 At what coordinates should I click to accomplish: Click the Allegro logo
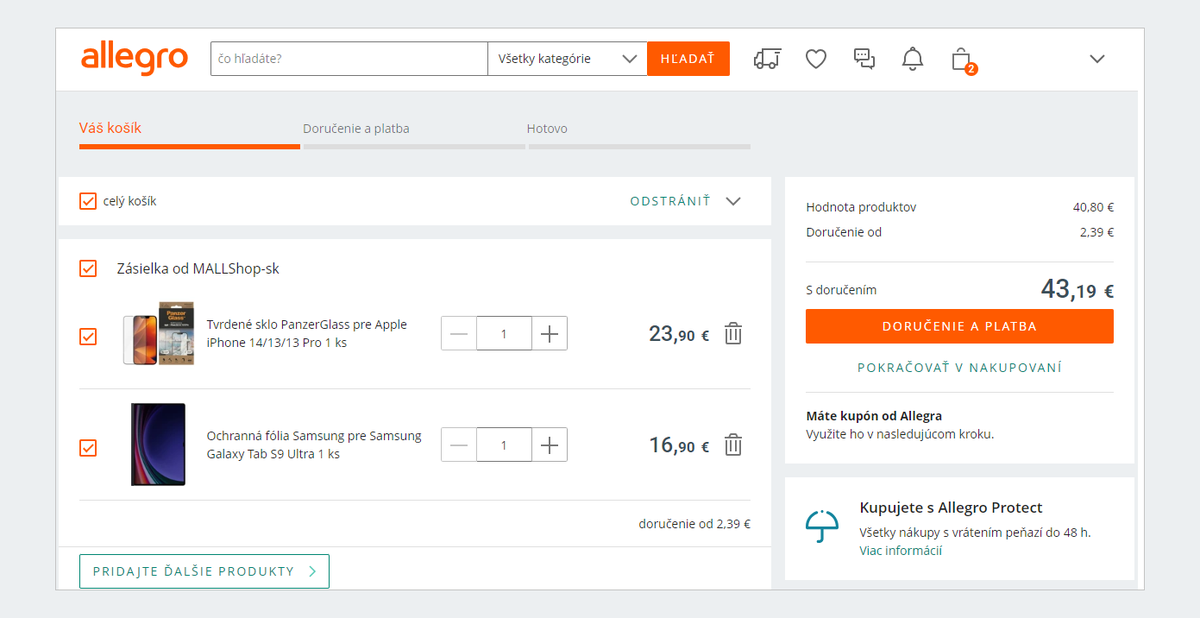coord(134,57)
